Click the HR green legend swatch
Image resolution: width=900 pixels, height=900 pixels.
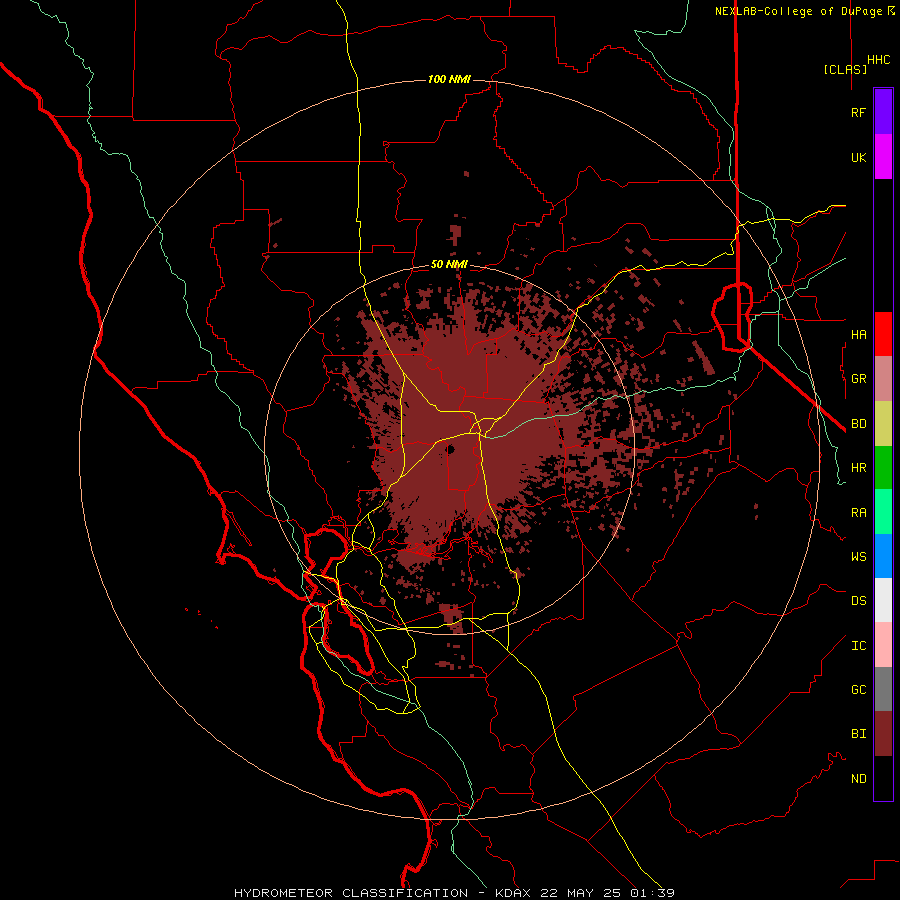coord(883,468)
